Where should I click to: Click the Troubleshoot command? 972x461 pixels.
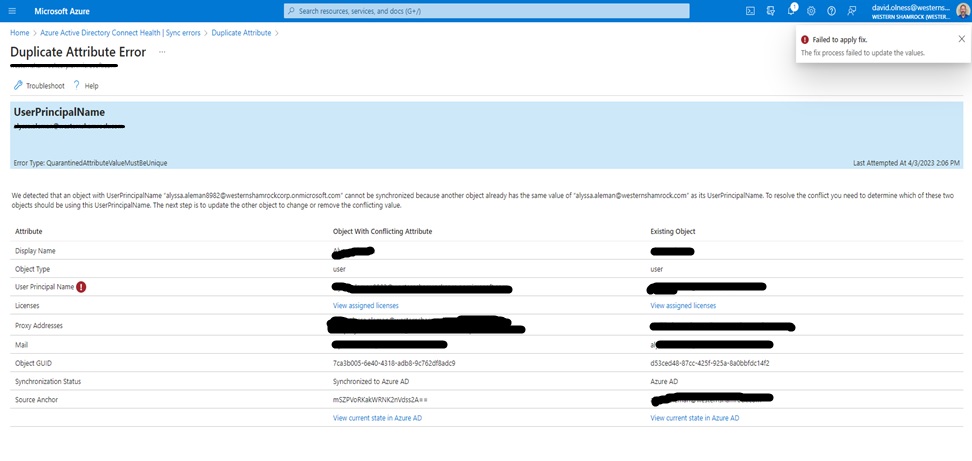pos(45,86)
